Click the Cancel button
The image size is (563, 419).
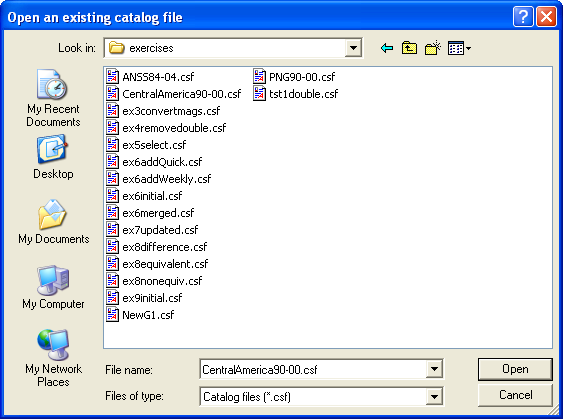point(515,395)
